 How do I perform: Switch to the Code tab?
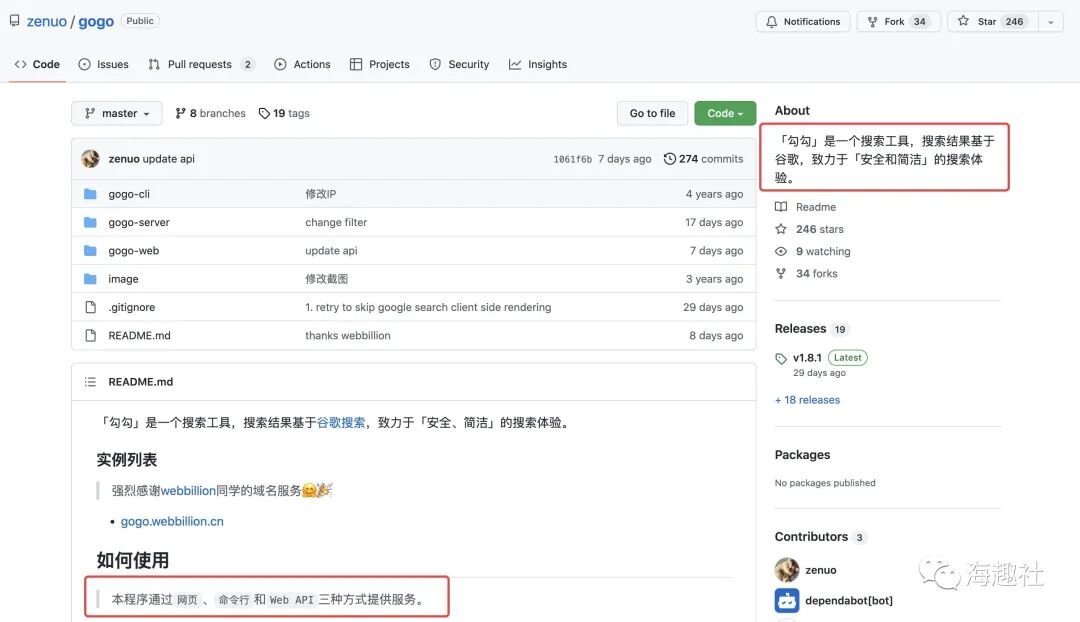(x=37, y=64)
